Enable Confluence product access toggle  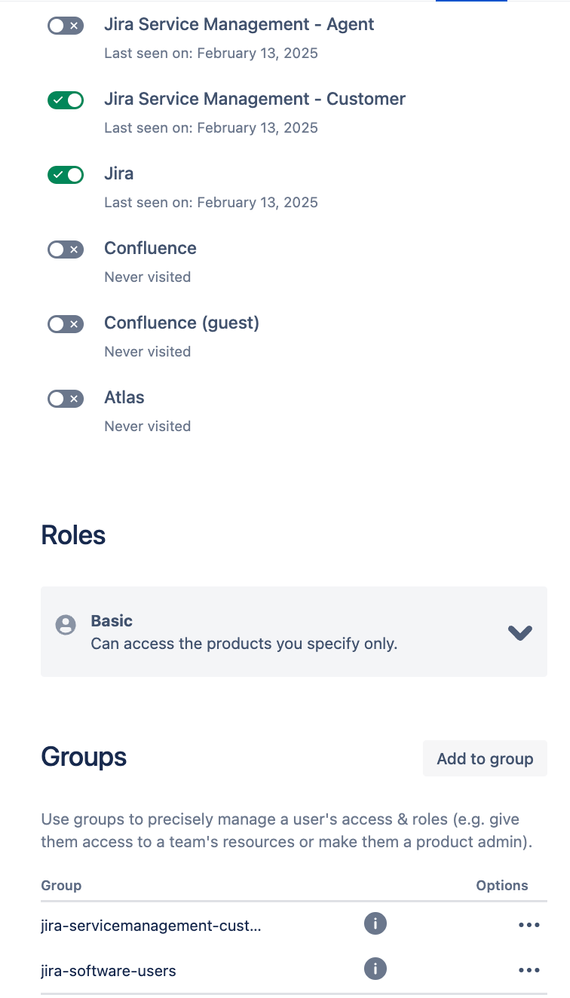66,250
